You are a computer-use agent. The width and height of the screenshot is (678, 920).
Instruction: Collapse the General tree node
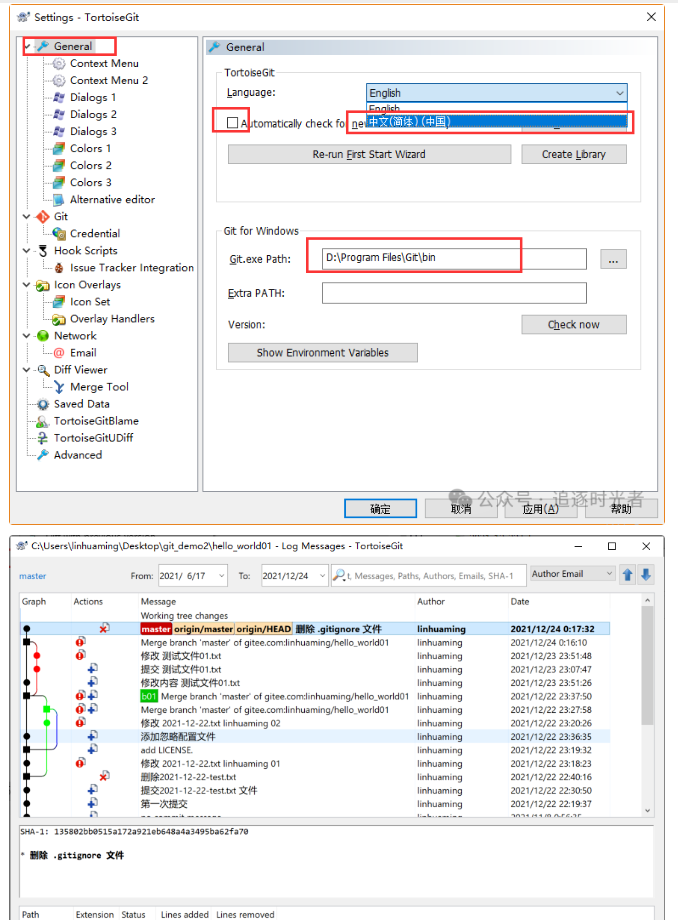click(27, 46)
